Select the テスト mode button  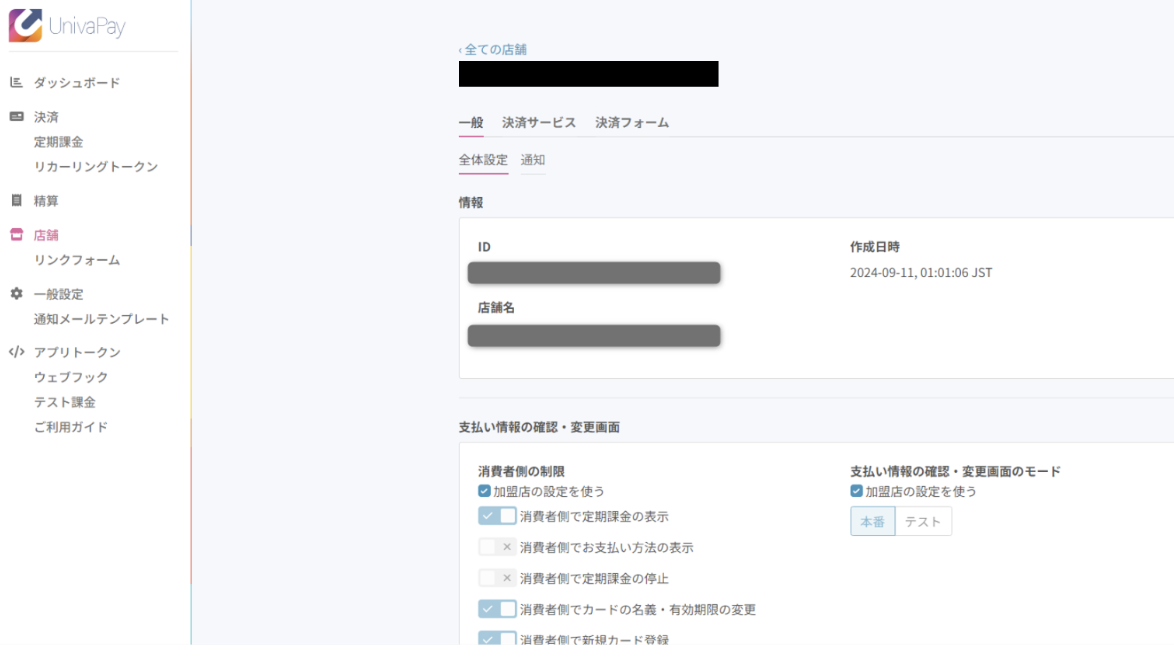tap(922, 521)
